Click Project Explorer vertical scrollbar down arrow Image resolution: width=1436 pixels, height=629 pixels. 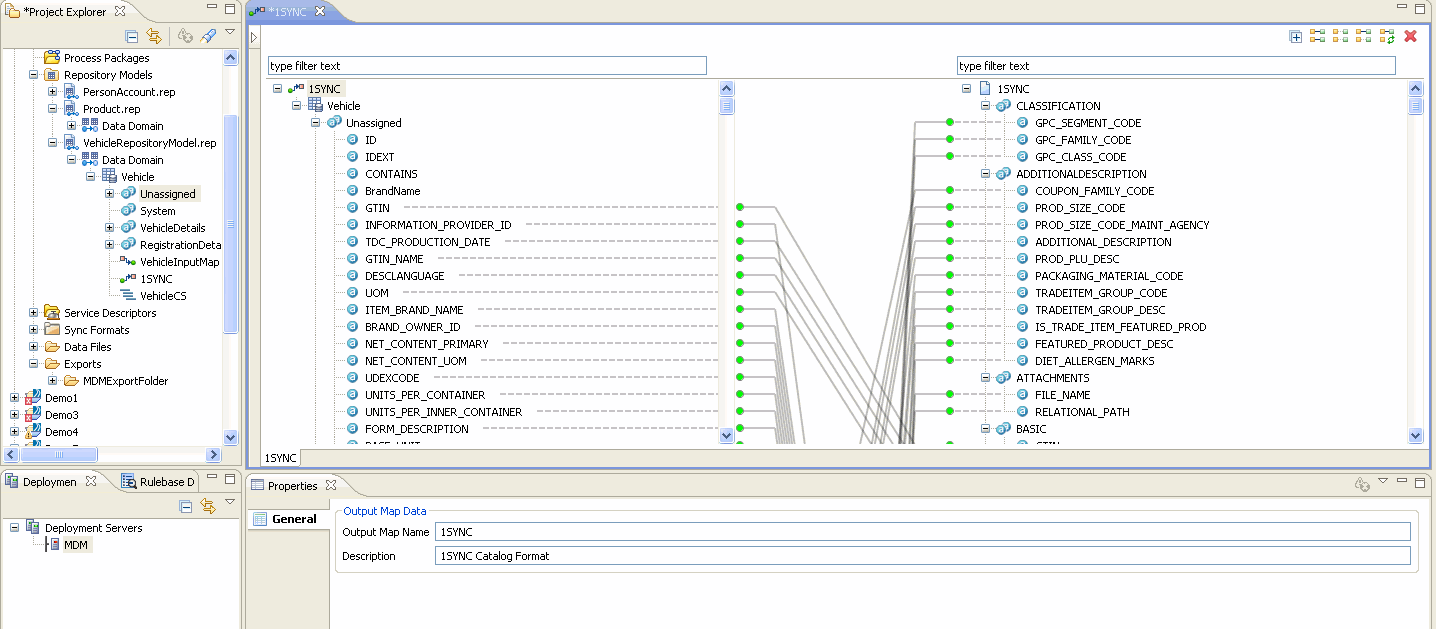click(231, 437)
